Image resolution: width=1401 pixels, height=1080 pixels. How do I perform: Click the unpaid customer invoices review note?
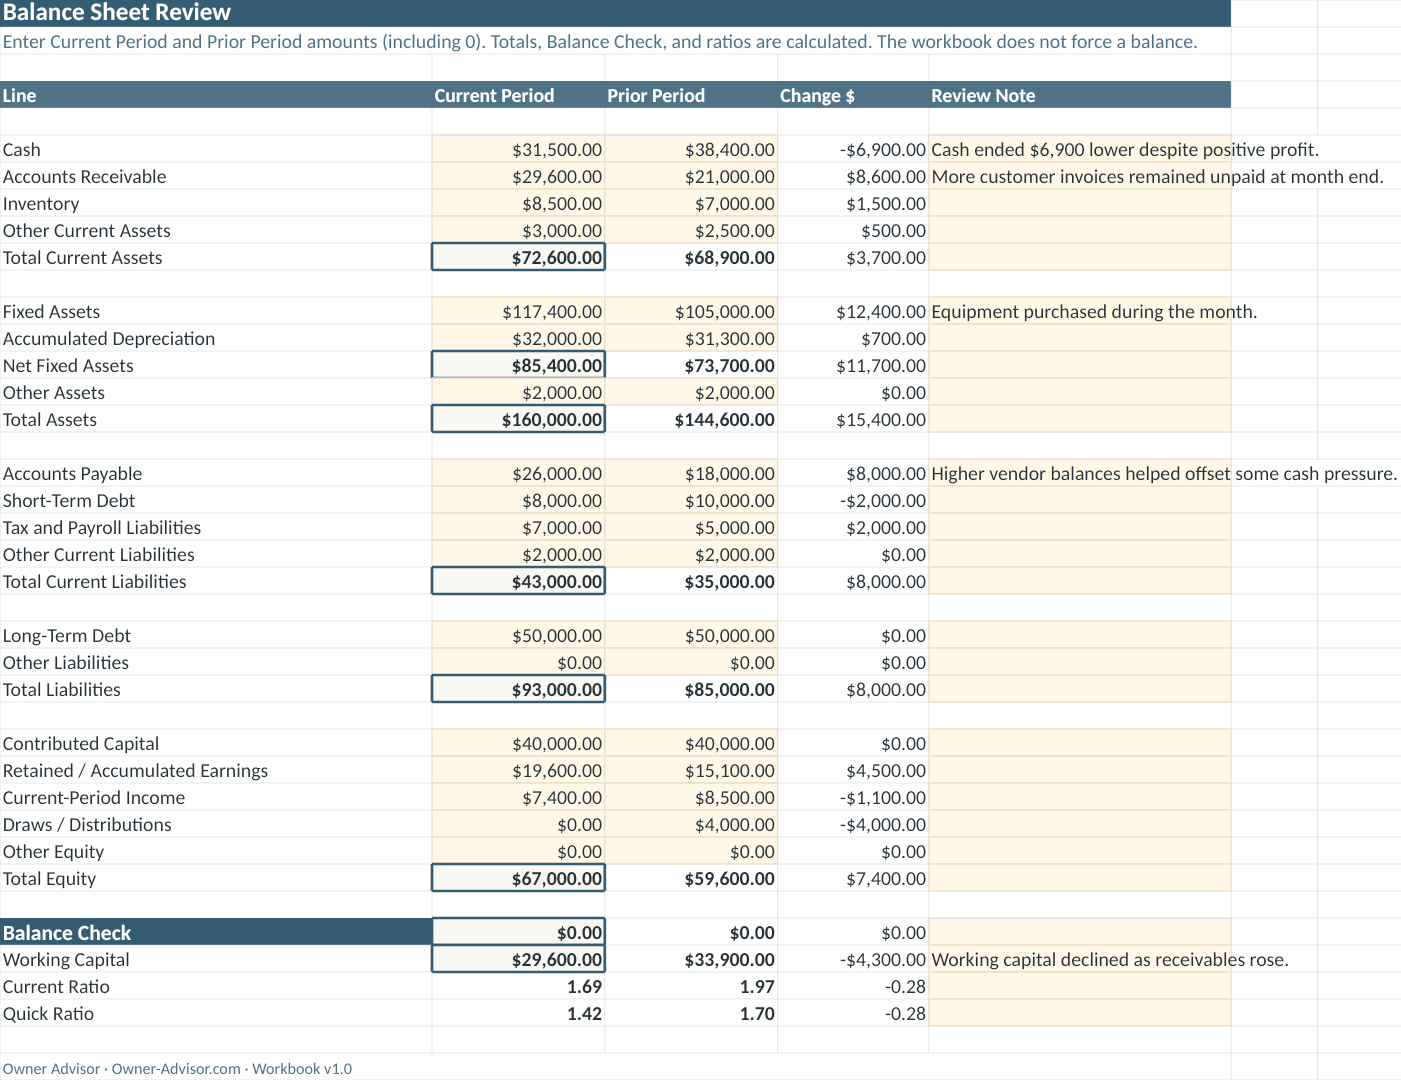(1158, 176)
